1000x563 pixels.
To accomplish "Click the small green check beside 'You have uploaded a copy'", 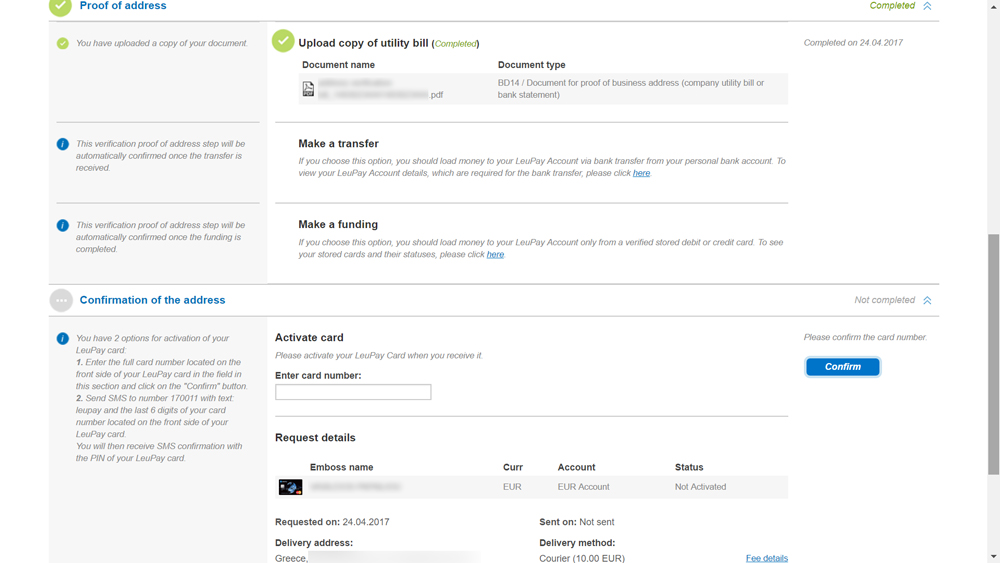I will pos(62,43).
